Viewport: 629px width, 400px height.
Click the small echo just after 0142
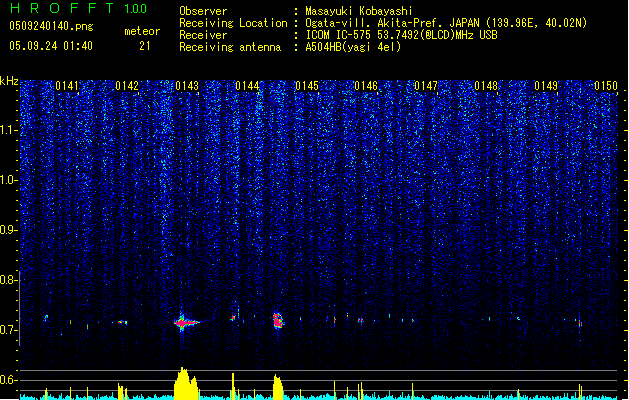point(123,322)
